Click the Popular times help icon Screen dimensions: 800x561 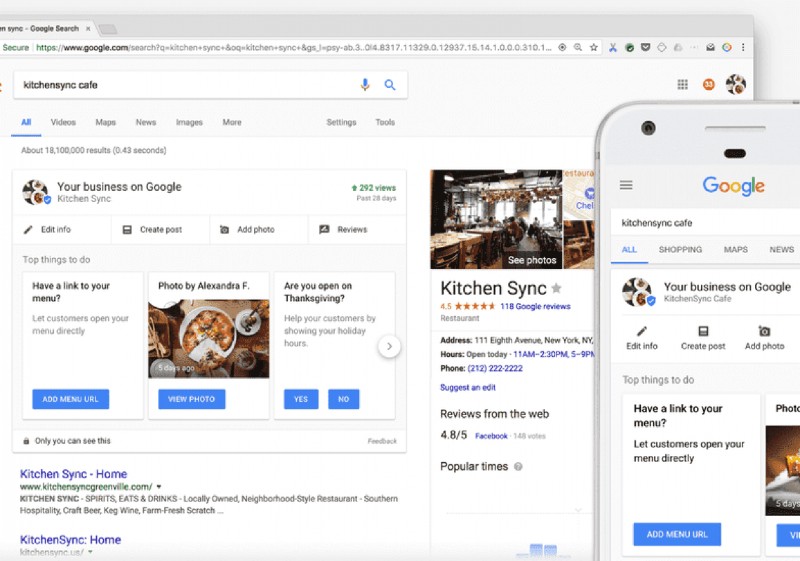pos(518,467)
